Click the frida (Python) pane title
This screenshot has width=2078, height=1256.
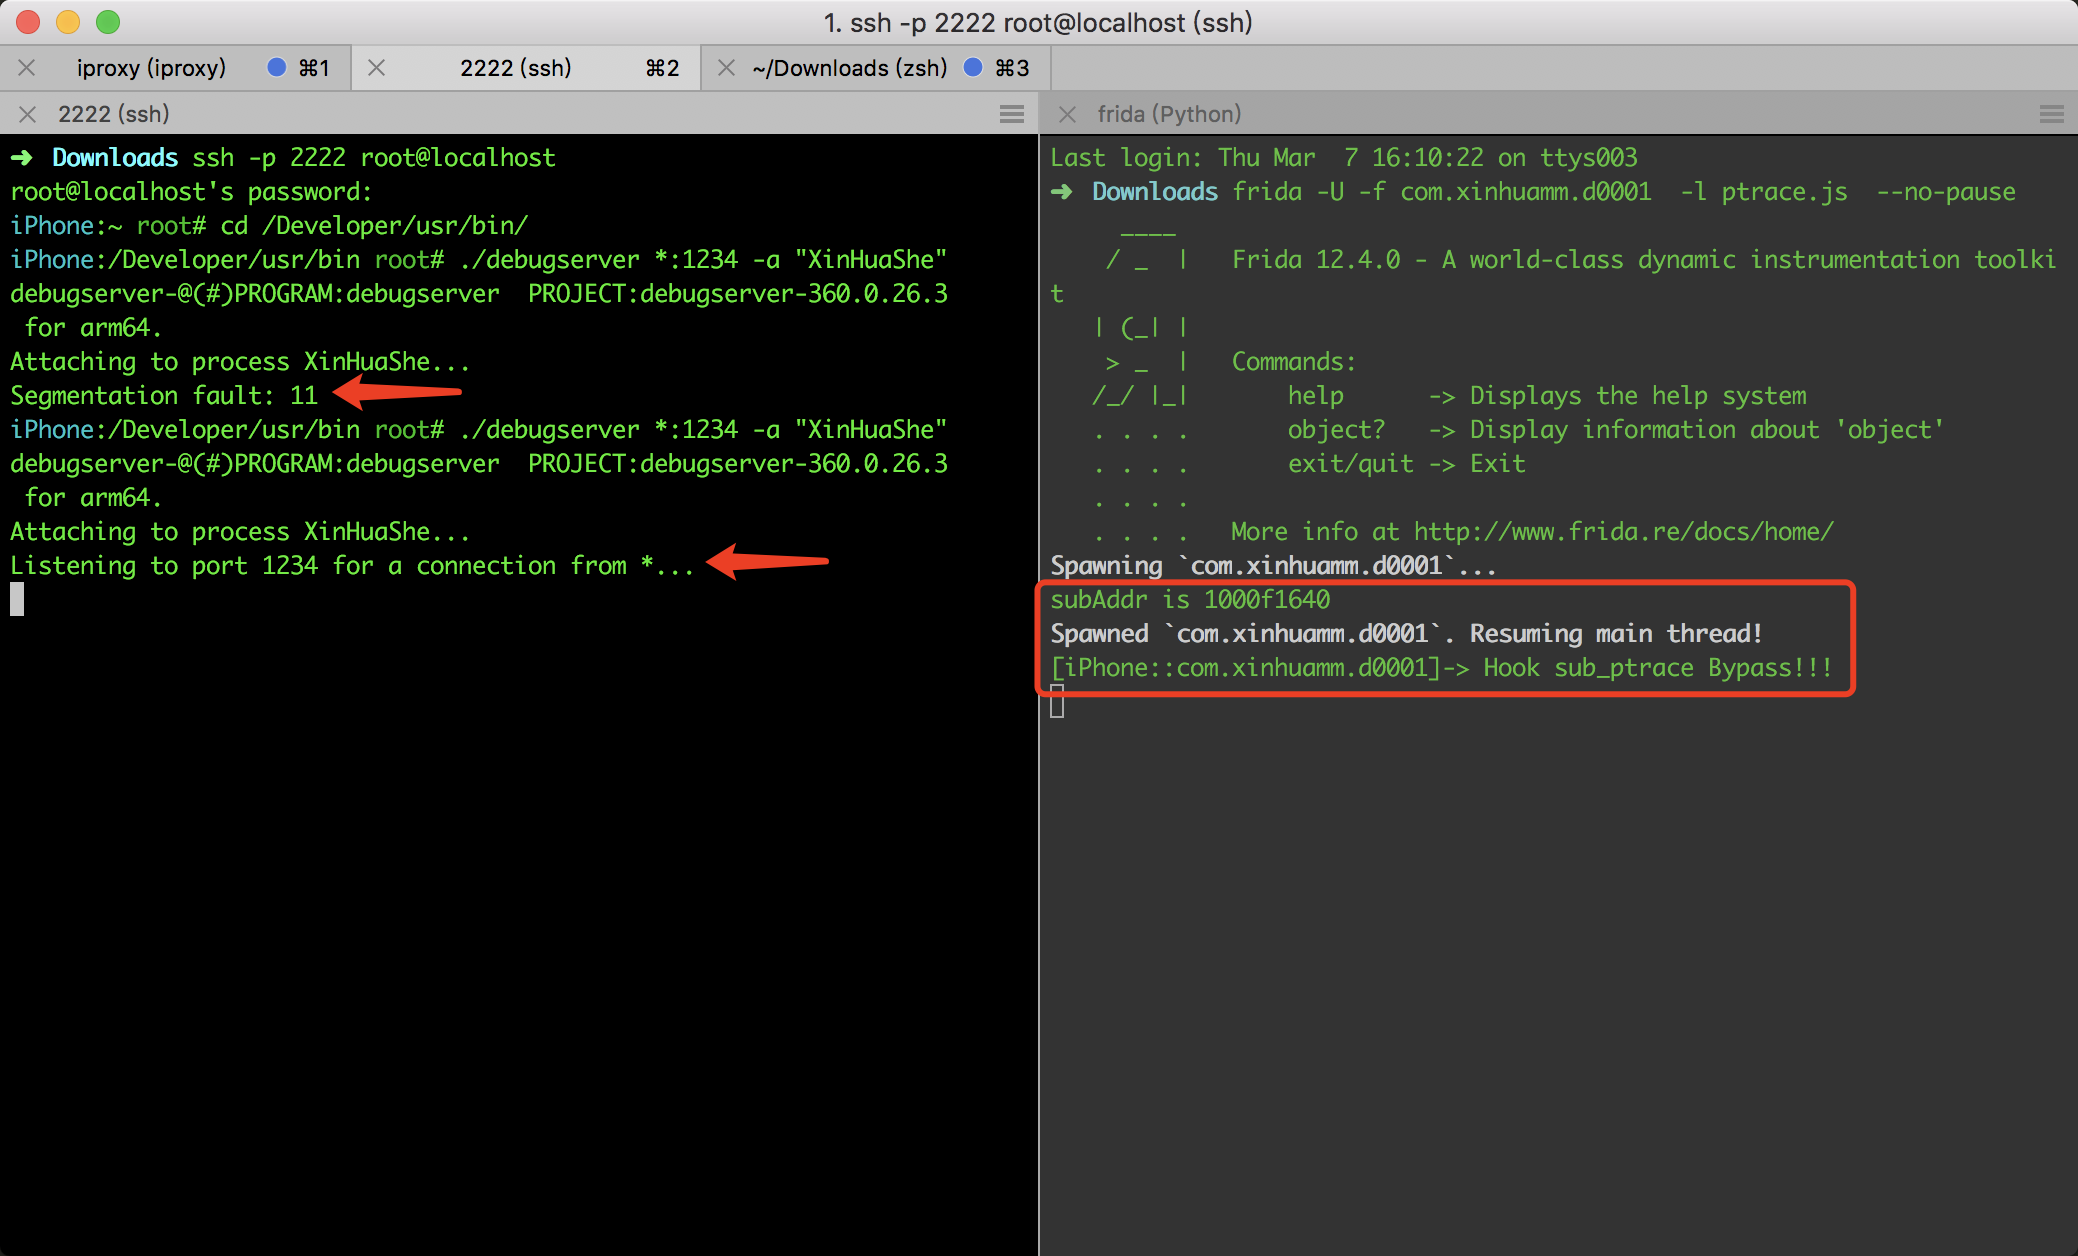pos(1169,114)
